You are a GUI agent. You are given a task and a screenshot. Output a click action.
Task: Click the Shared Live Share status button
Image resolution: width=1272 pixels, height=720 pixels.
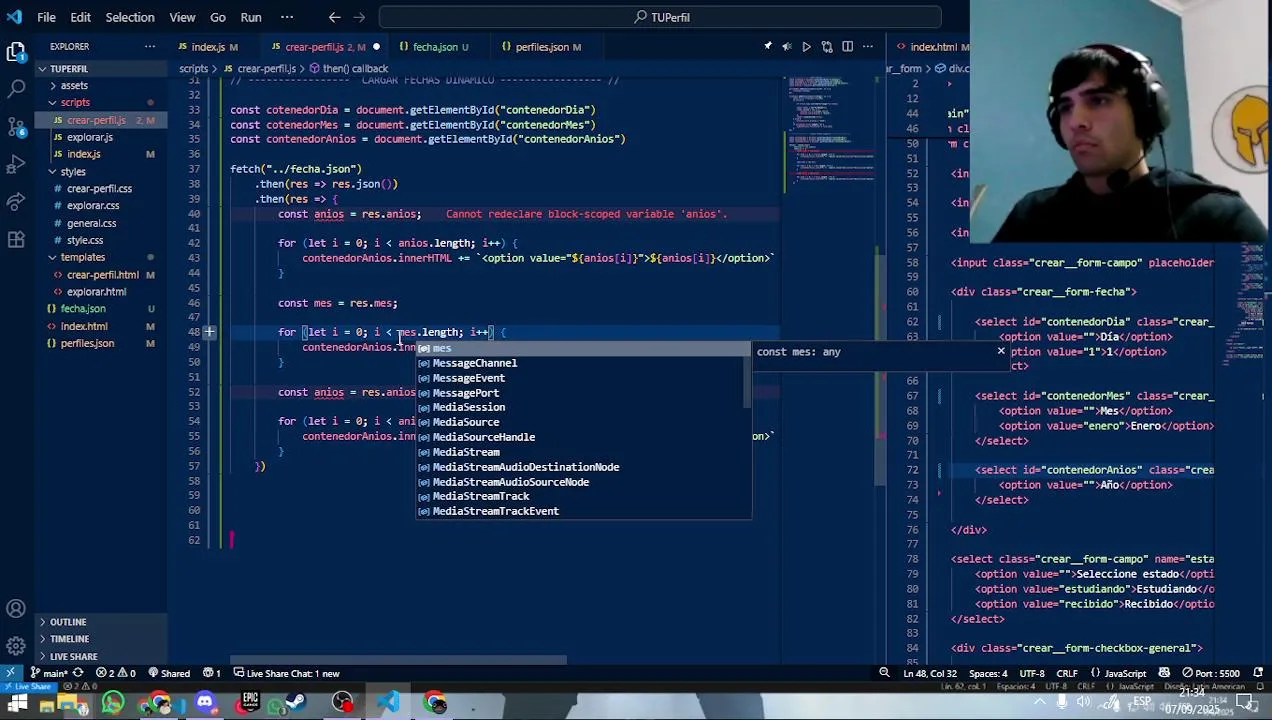click(168, 673)
